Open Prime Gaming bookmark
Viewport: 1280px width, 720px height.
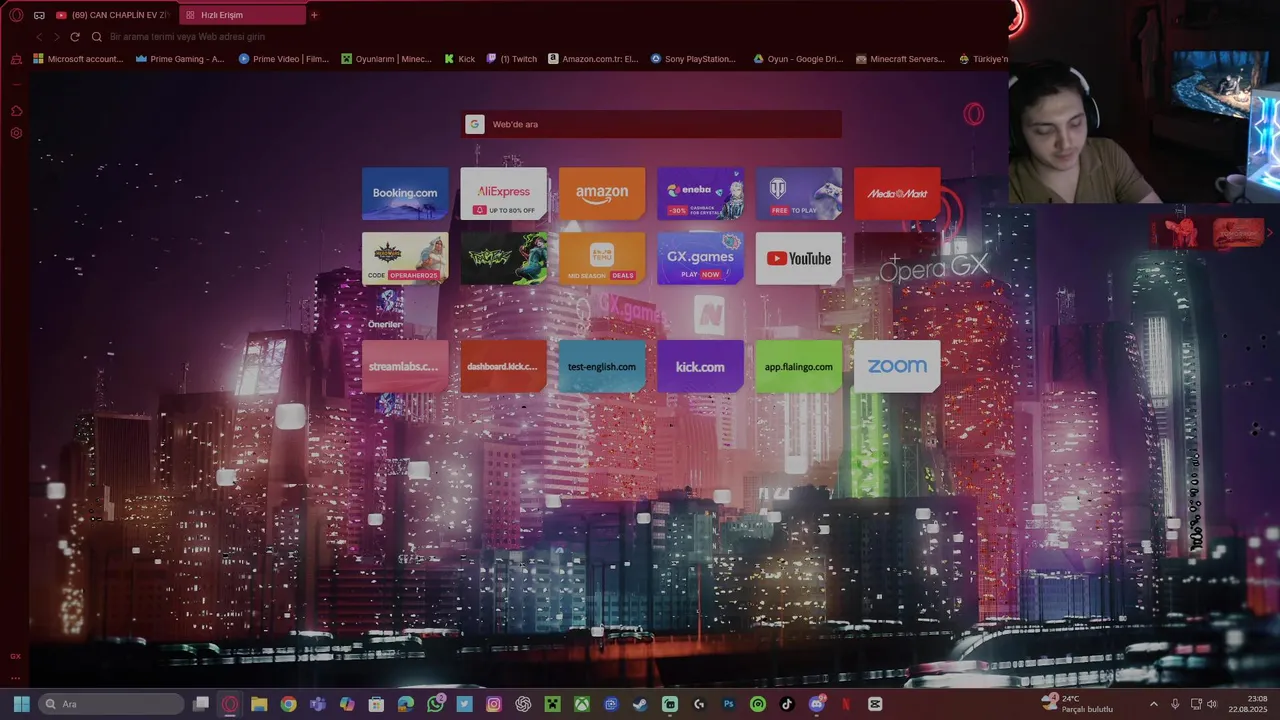pyautogui.click(x=180, y=59)
